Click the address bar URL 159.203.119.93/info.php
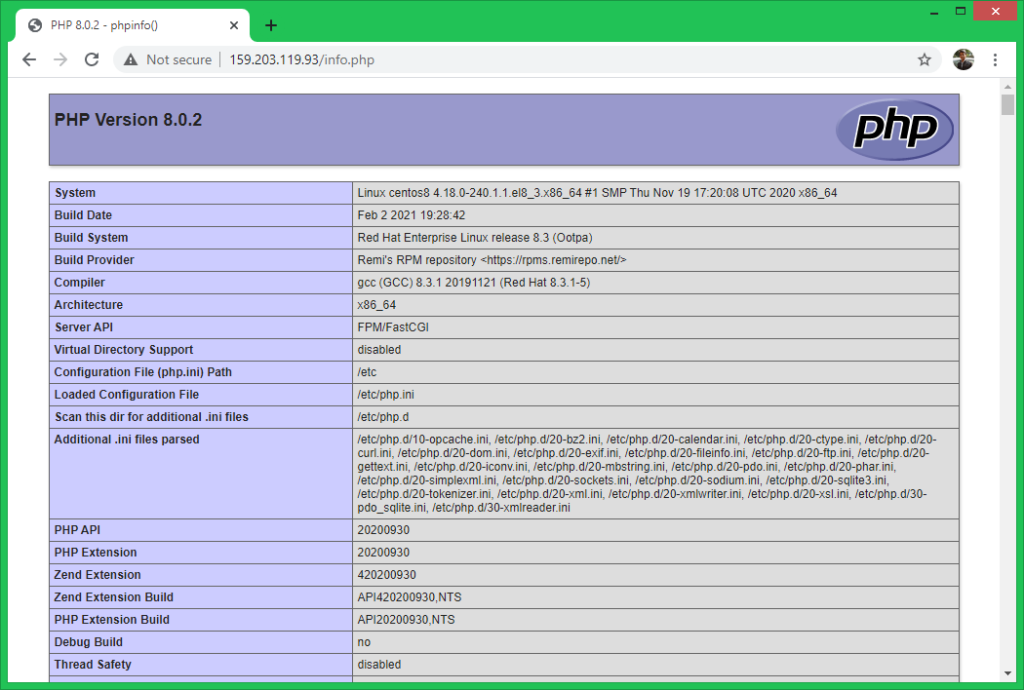Viewport: 1024px width, 690px height. point(302,60)
